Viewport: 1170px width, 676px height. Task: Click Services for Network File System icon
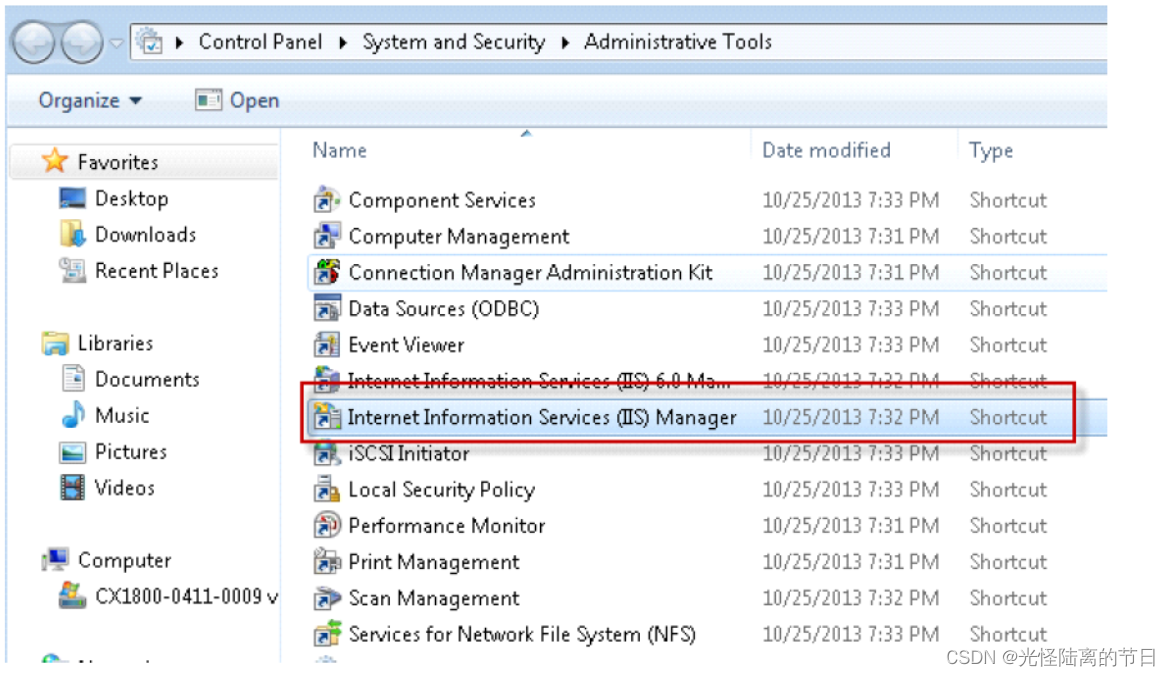click(327, 634)
